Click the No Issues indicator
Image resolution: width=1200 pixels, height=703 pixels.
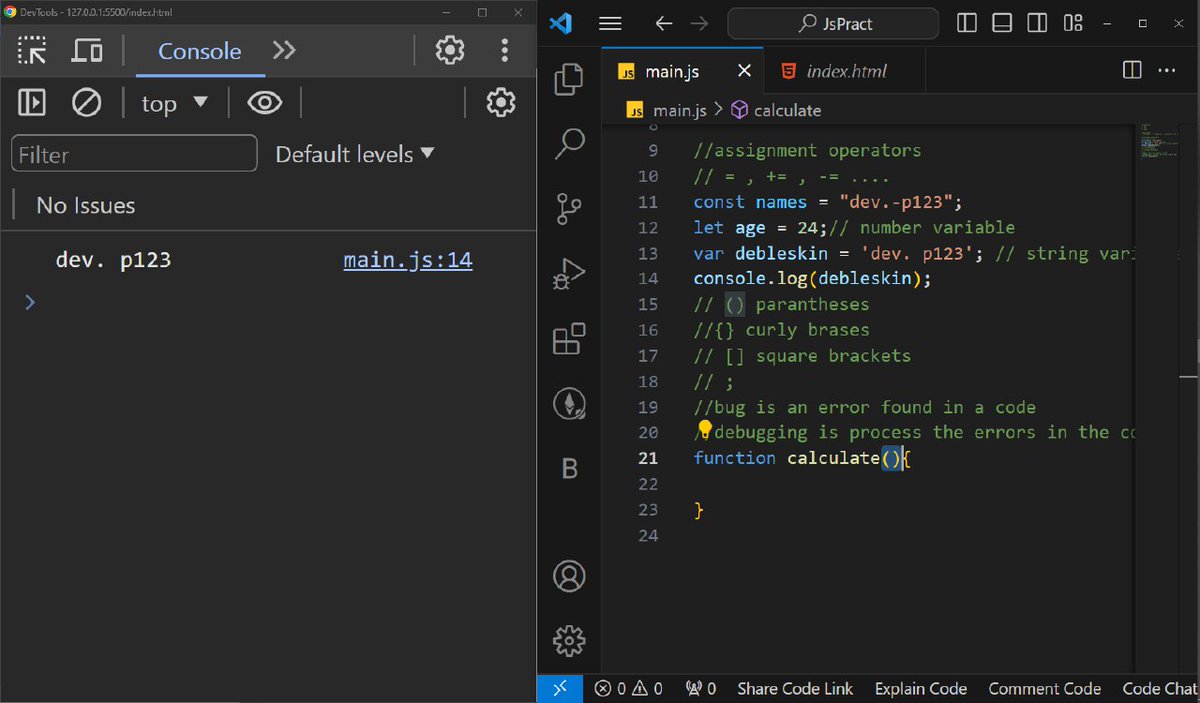pos(85,205)
